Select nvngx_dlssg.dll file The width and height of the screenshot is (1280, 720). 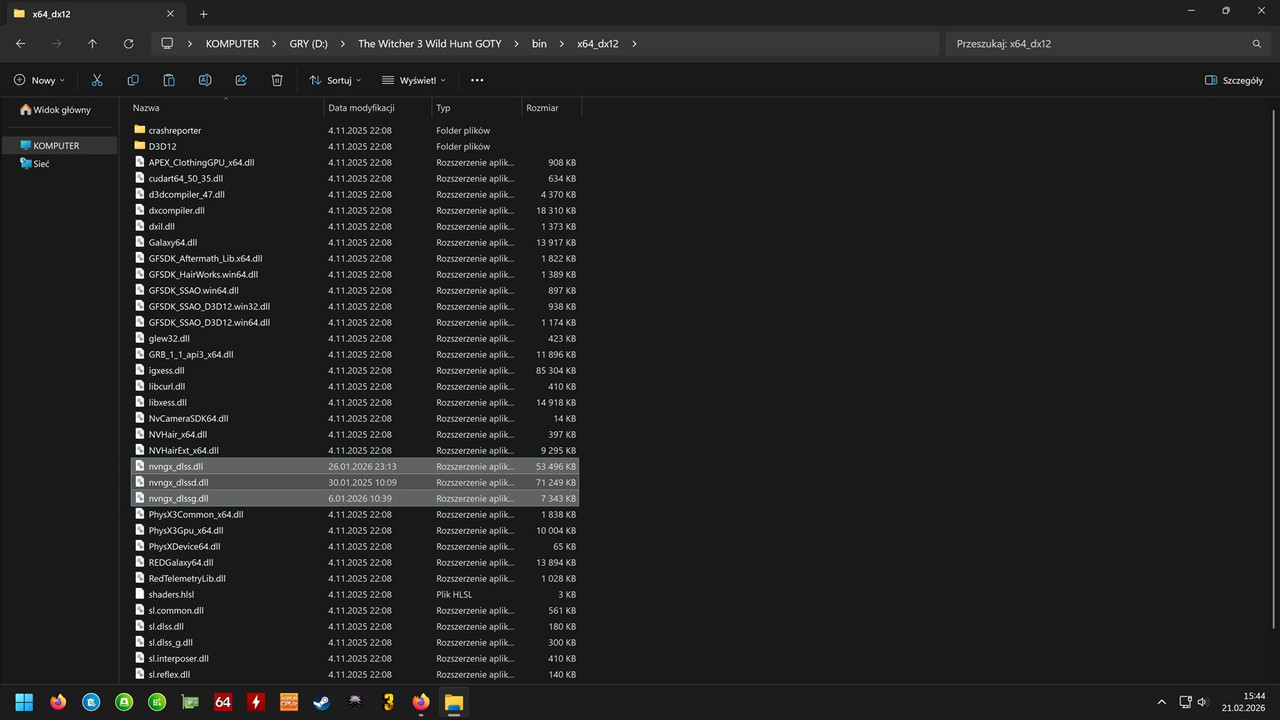pos(355,498)
